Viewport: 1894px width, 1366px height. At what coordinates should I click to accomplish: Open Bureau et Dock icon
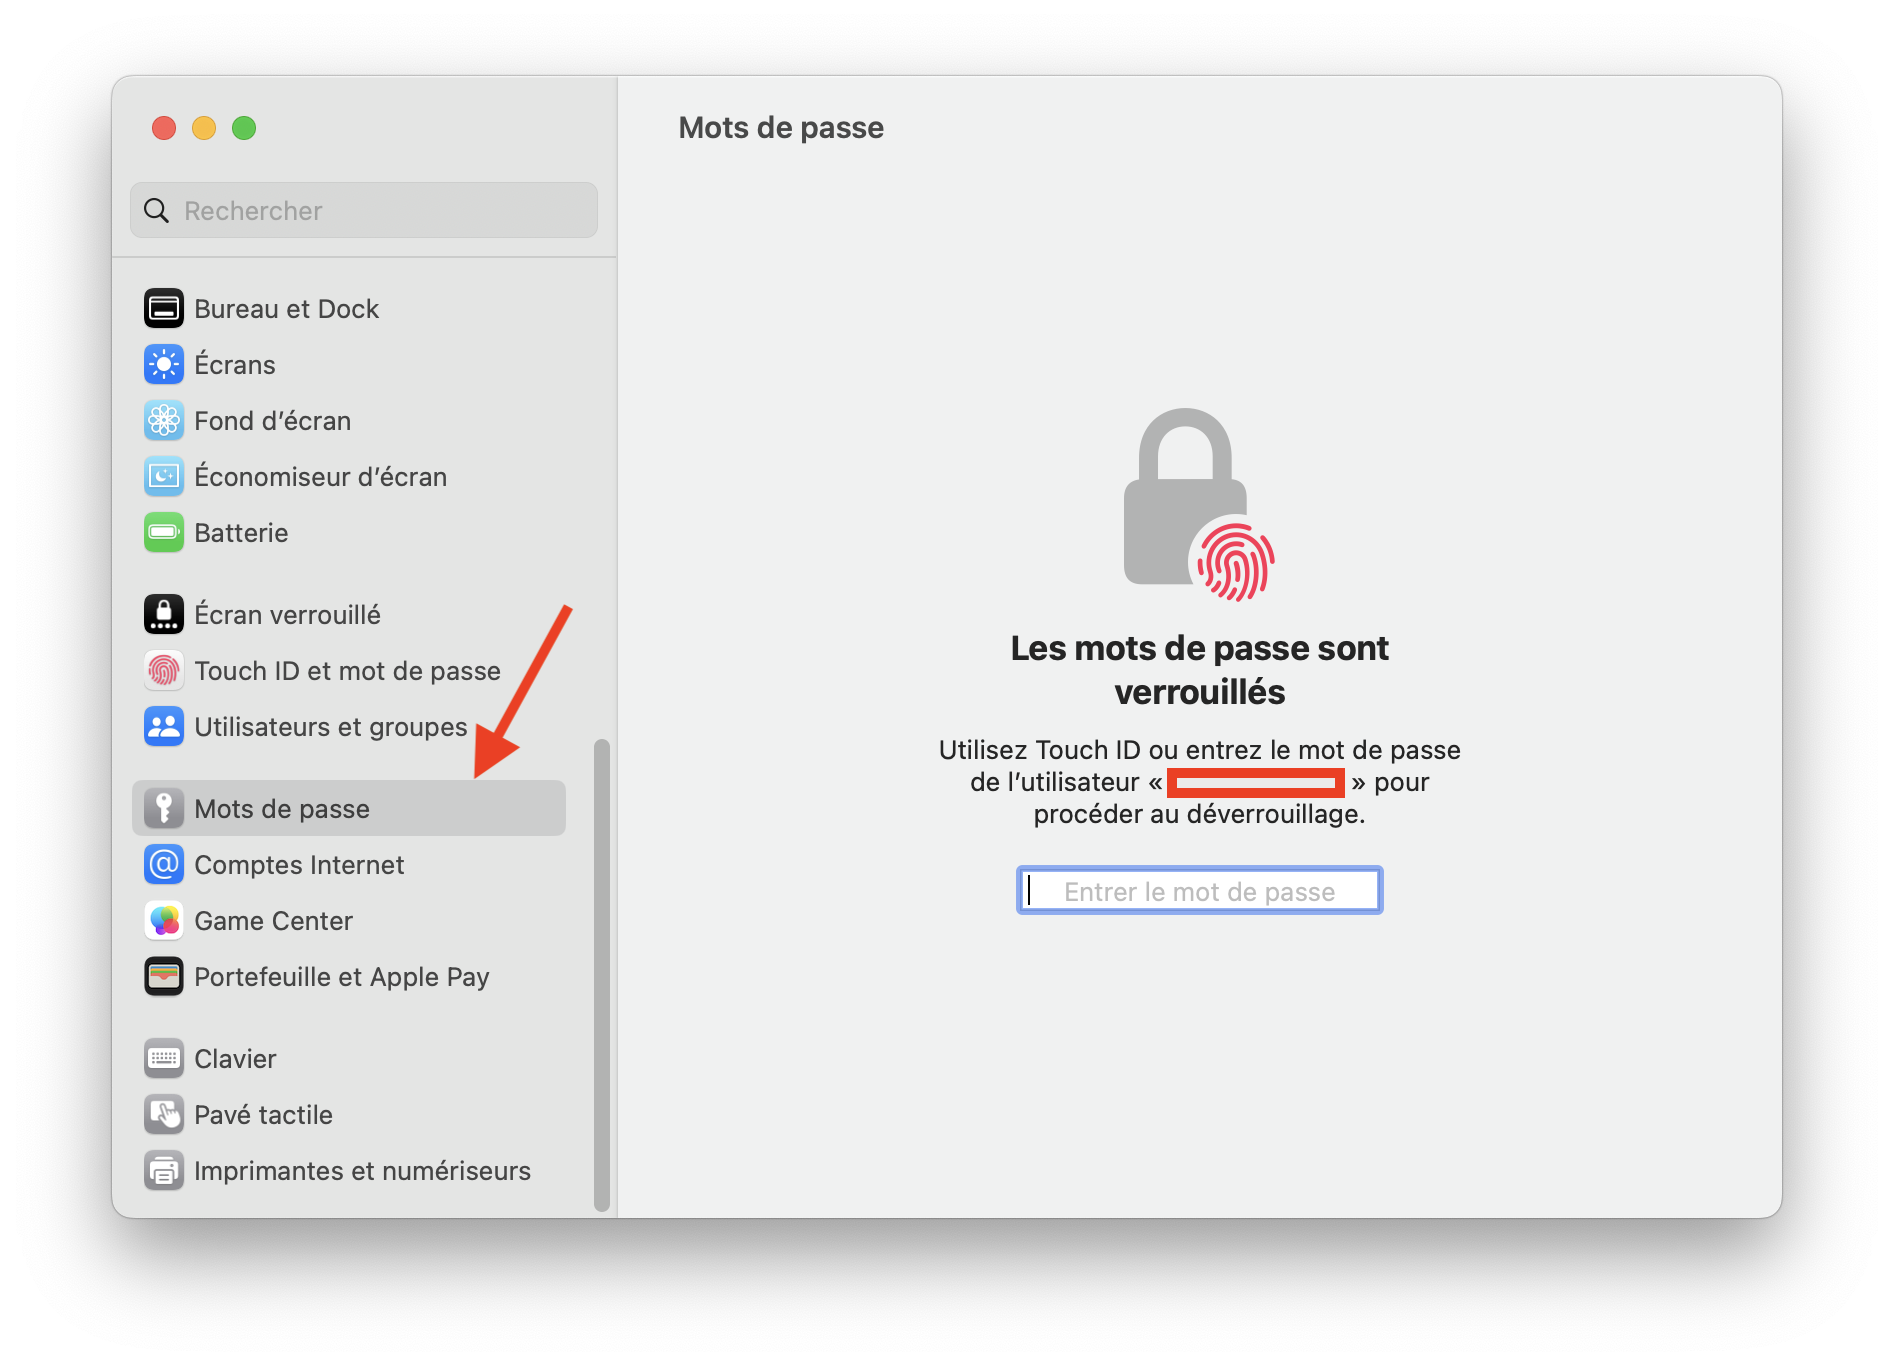[x=164, y=309]
